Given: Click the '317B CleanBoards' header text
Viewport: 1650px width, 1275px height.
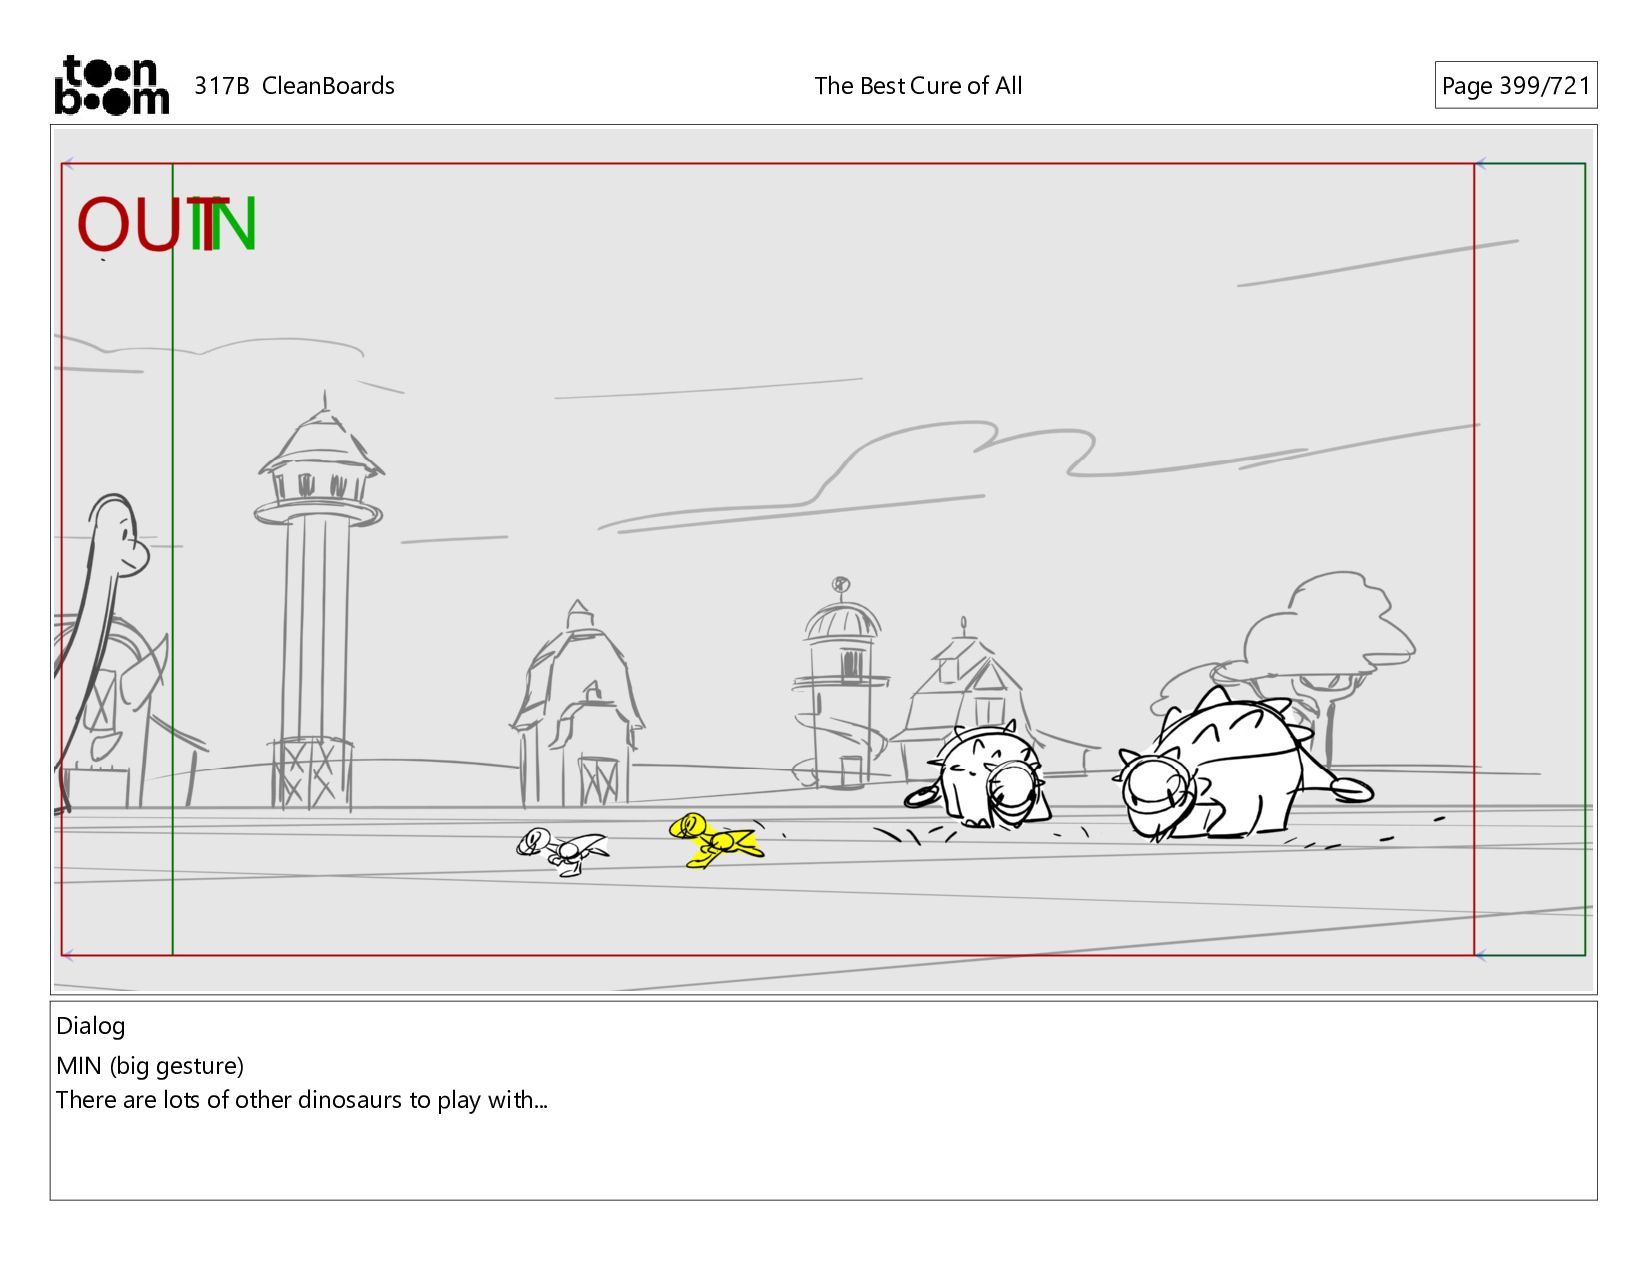Looking at the screenshot, I should 294,86.
